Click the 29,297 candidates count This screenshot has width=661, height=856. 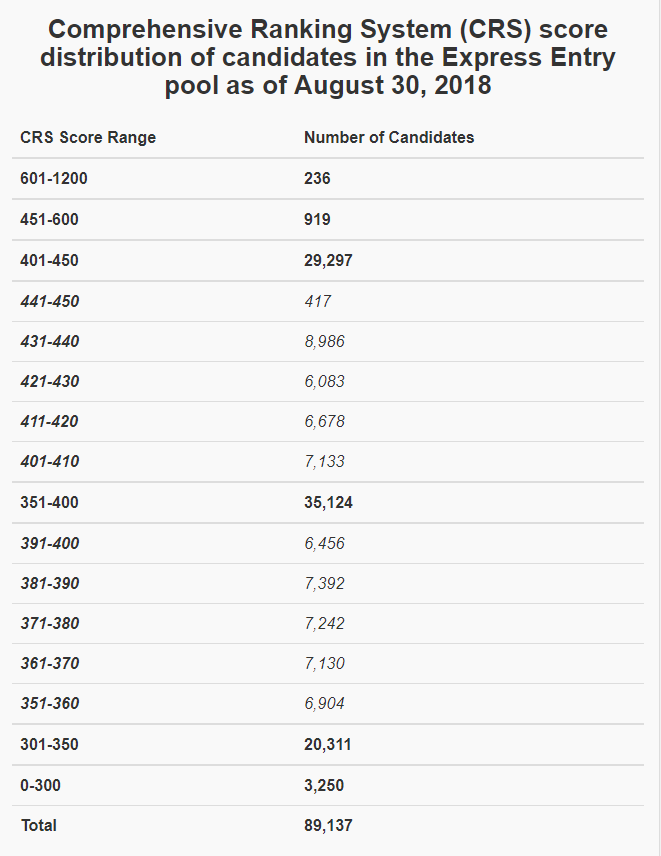328,261
